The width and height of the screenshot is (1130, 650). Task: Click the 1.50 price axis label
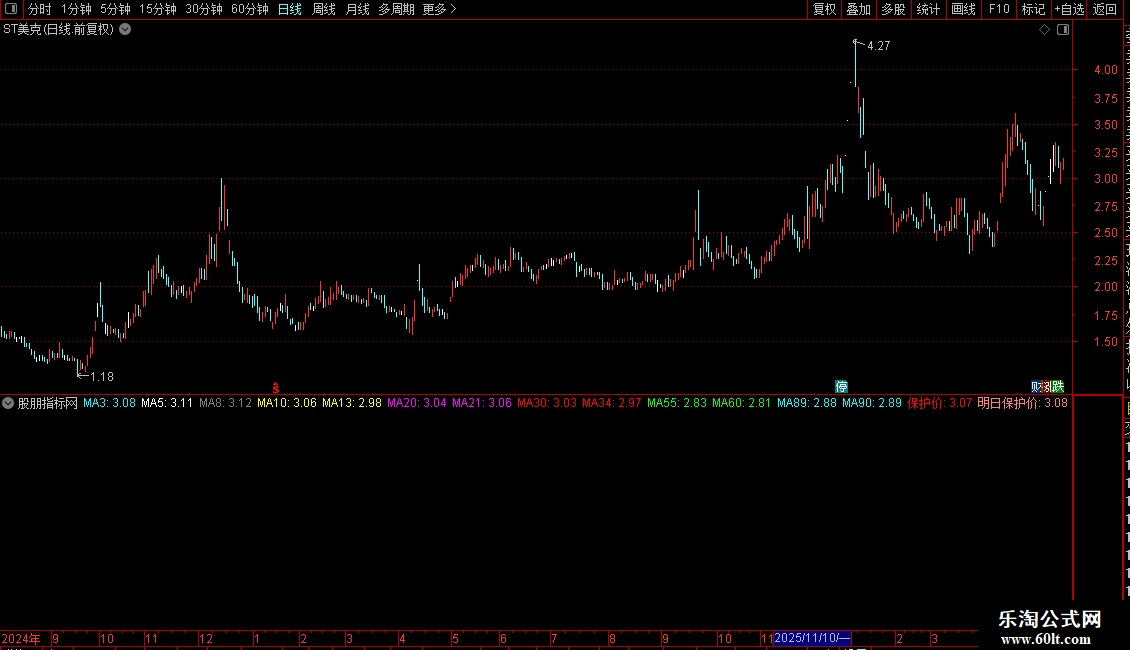(1106, 342)
